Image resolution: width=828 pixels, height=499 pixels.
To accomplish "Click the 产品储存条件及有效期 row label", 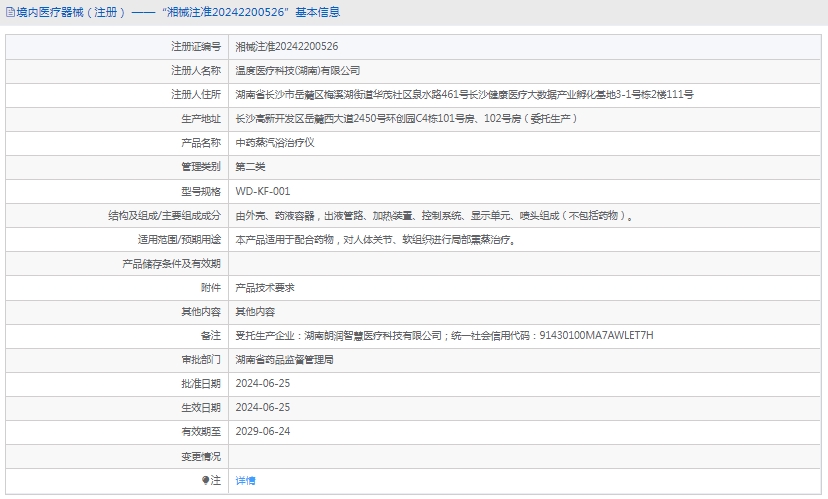I will (x=171, y=263).
